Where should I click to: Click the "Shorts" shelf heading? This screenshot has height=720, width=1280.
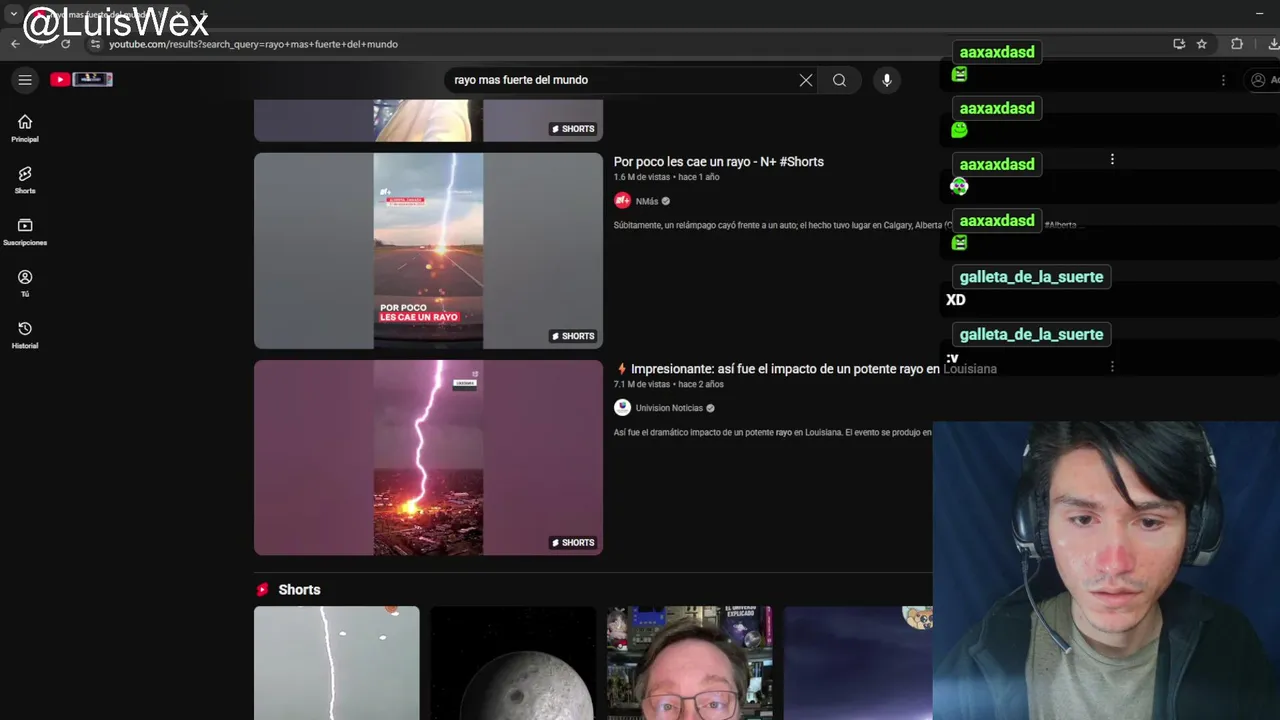click(299, 590)
